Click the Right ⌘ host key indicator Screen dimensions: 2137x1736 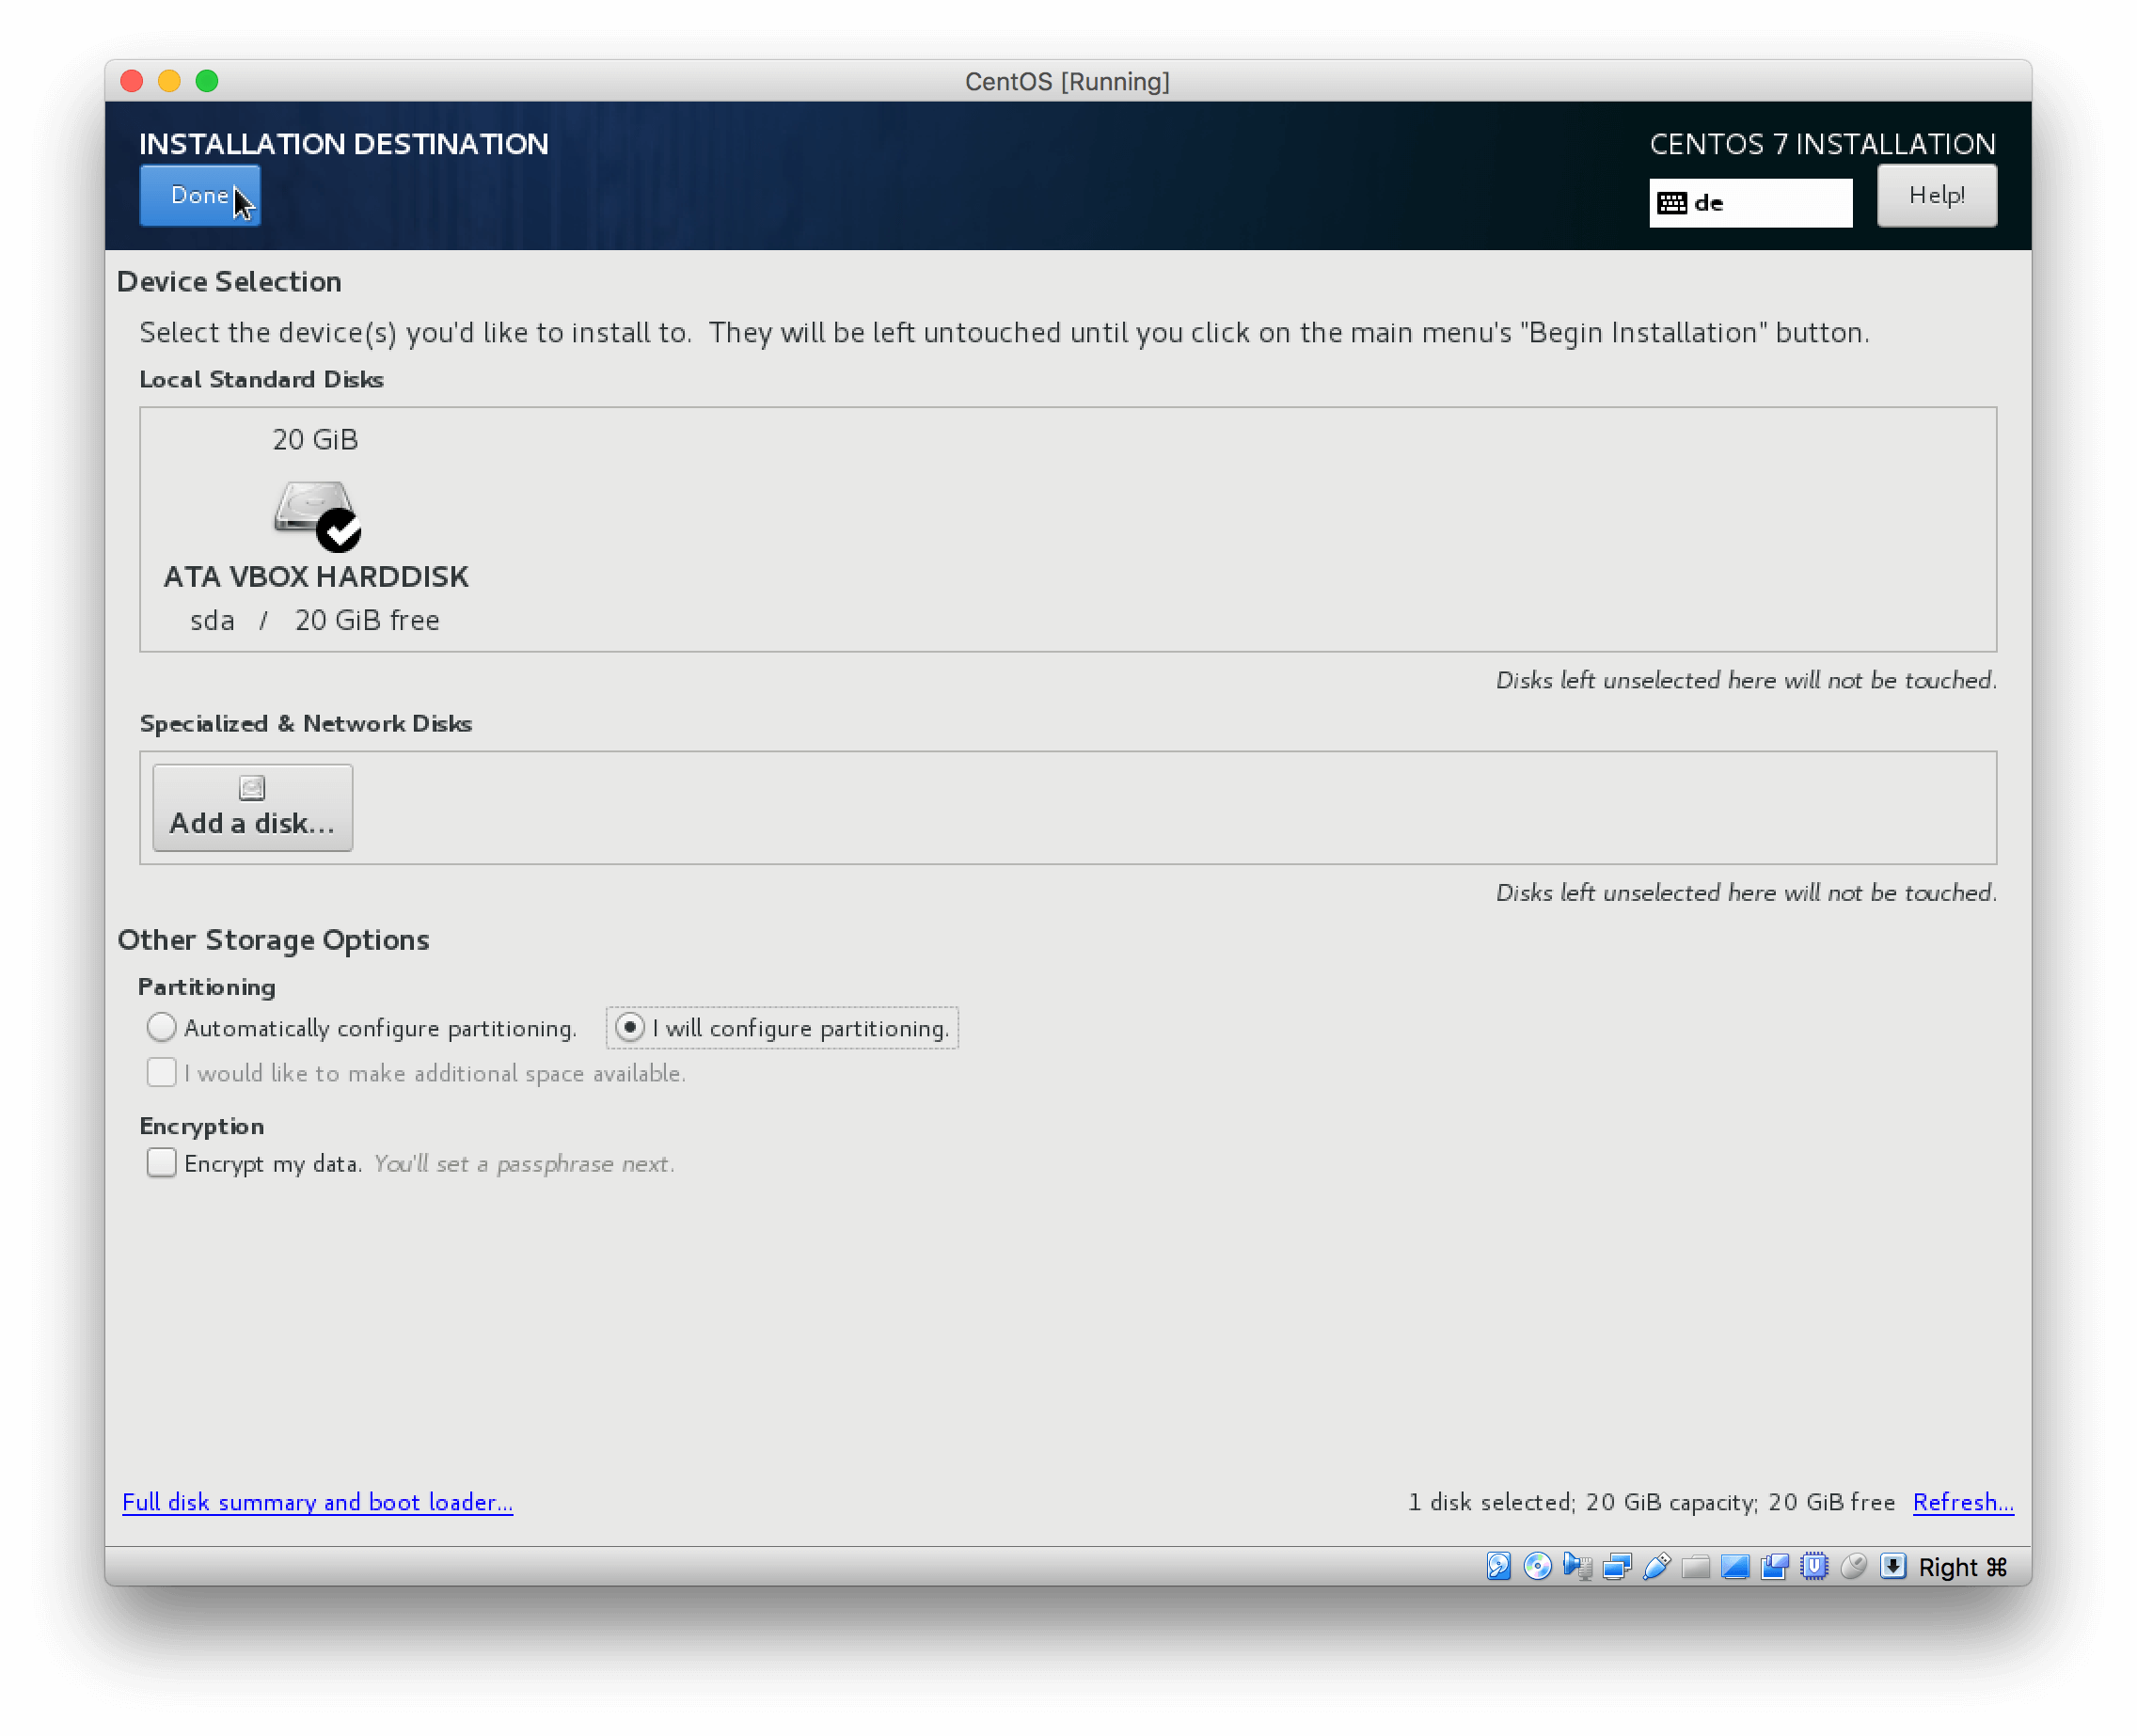coord(1962,1567)
